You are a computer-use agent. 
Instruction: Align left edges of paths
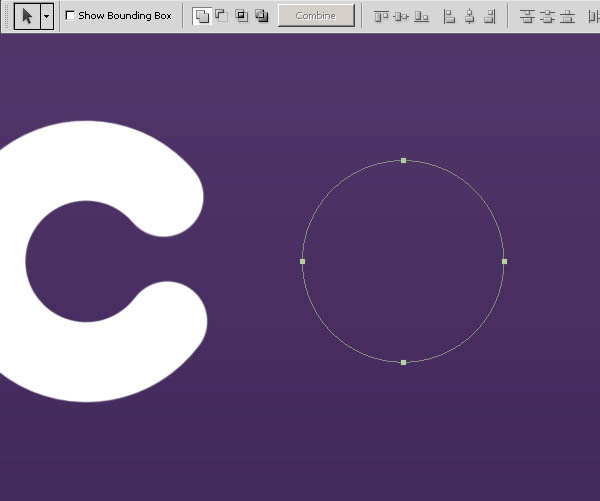(x=449, y=16)
